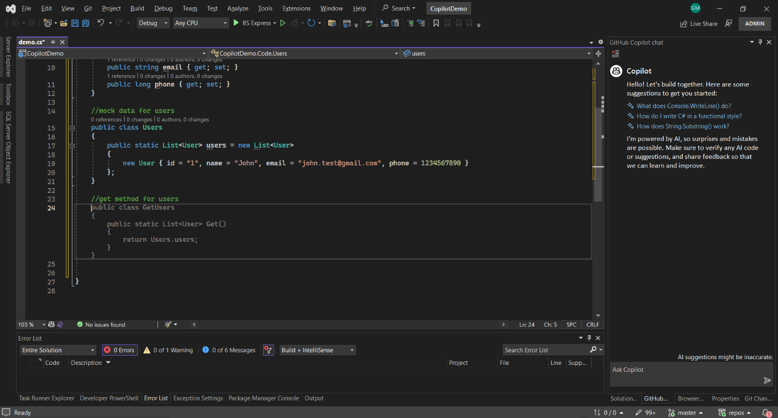
Task: Open the Entire Solution scope dropdown
Action: pyautogui.click(x=58, y=350)
